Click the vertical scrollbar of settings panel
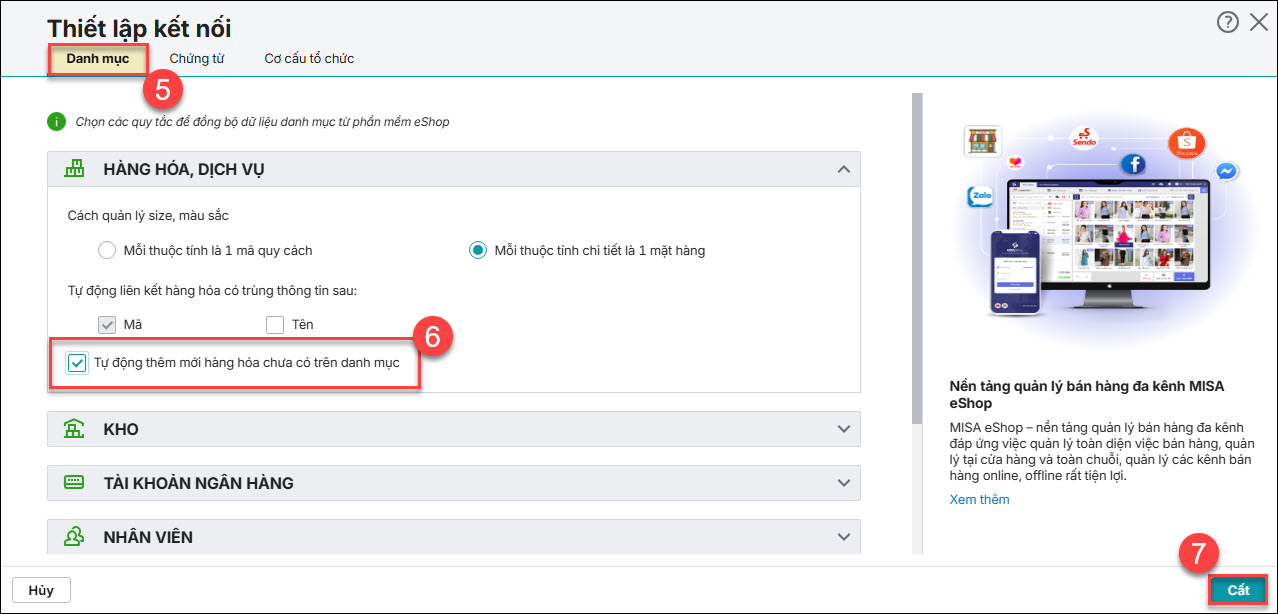Viewport: 1278px width, 614px height. [x=916, y=260]
